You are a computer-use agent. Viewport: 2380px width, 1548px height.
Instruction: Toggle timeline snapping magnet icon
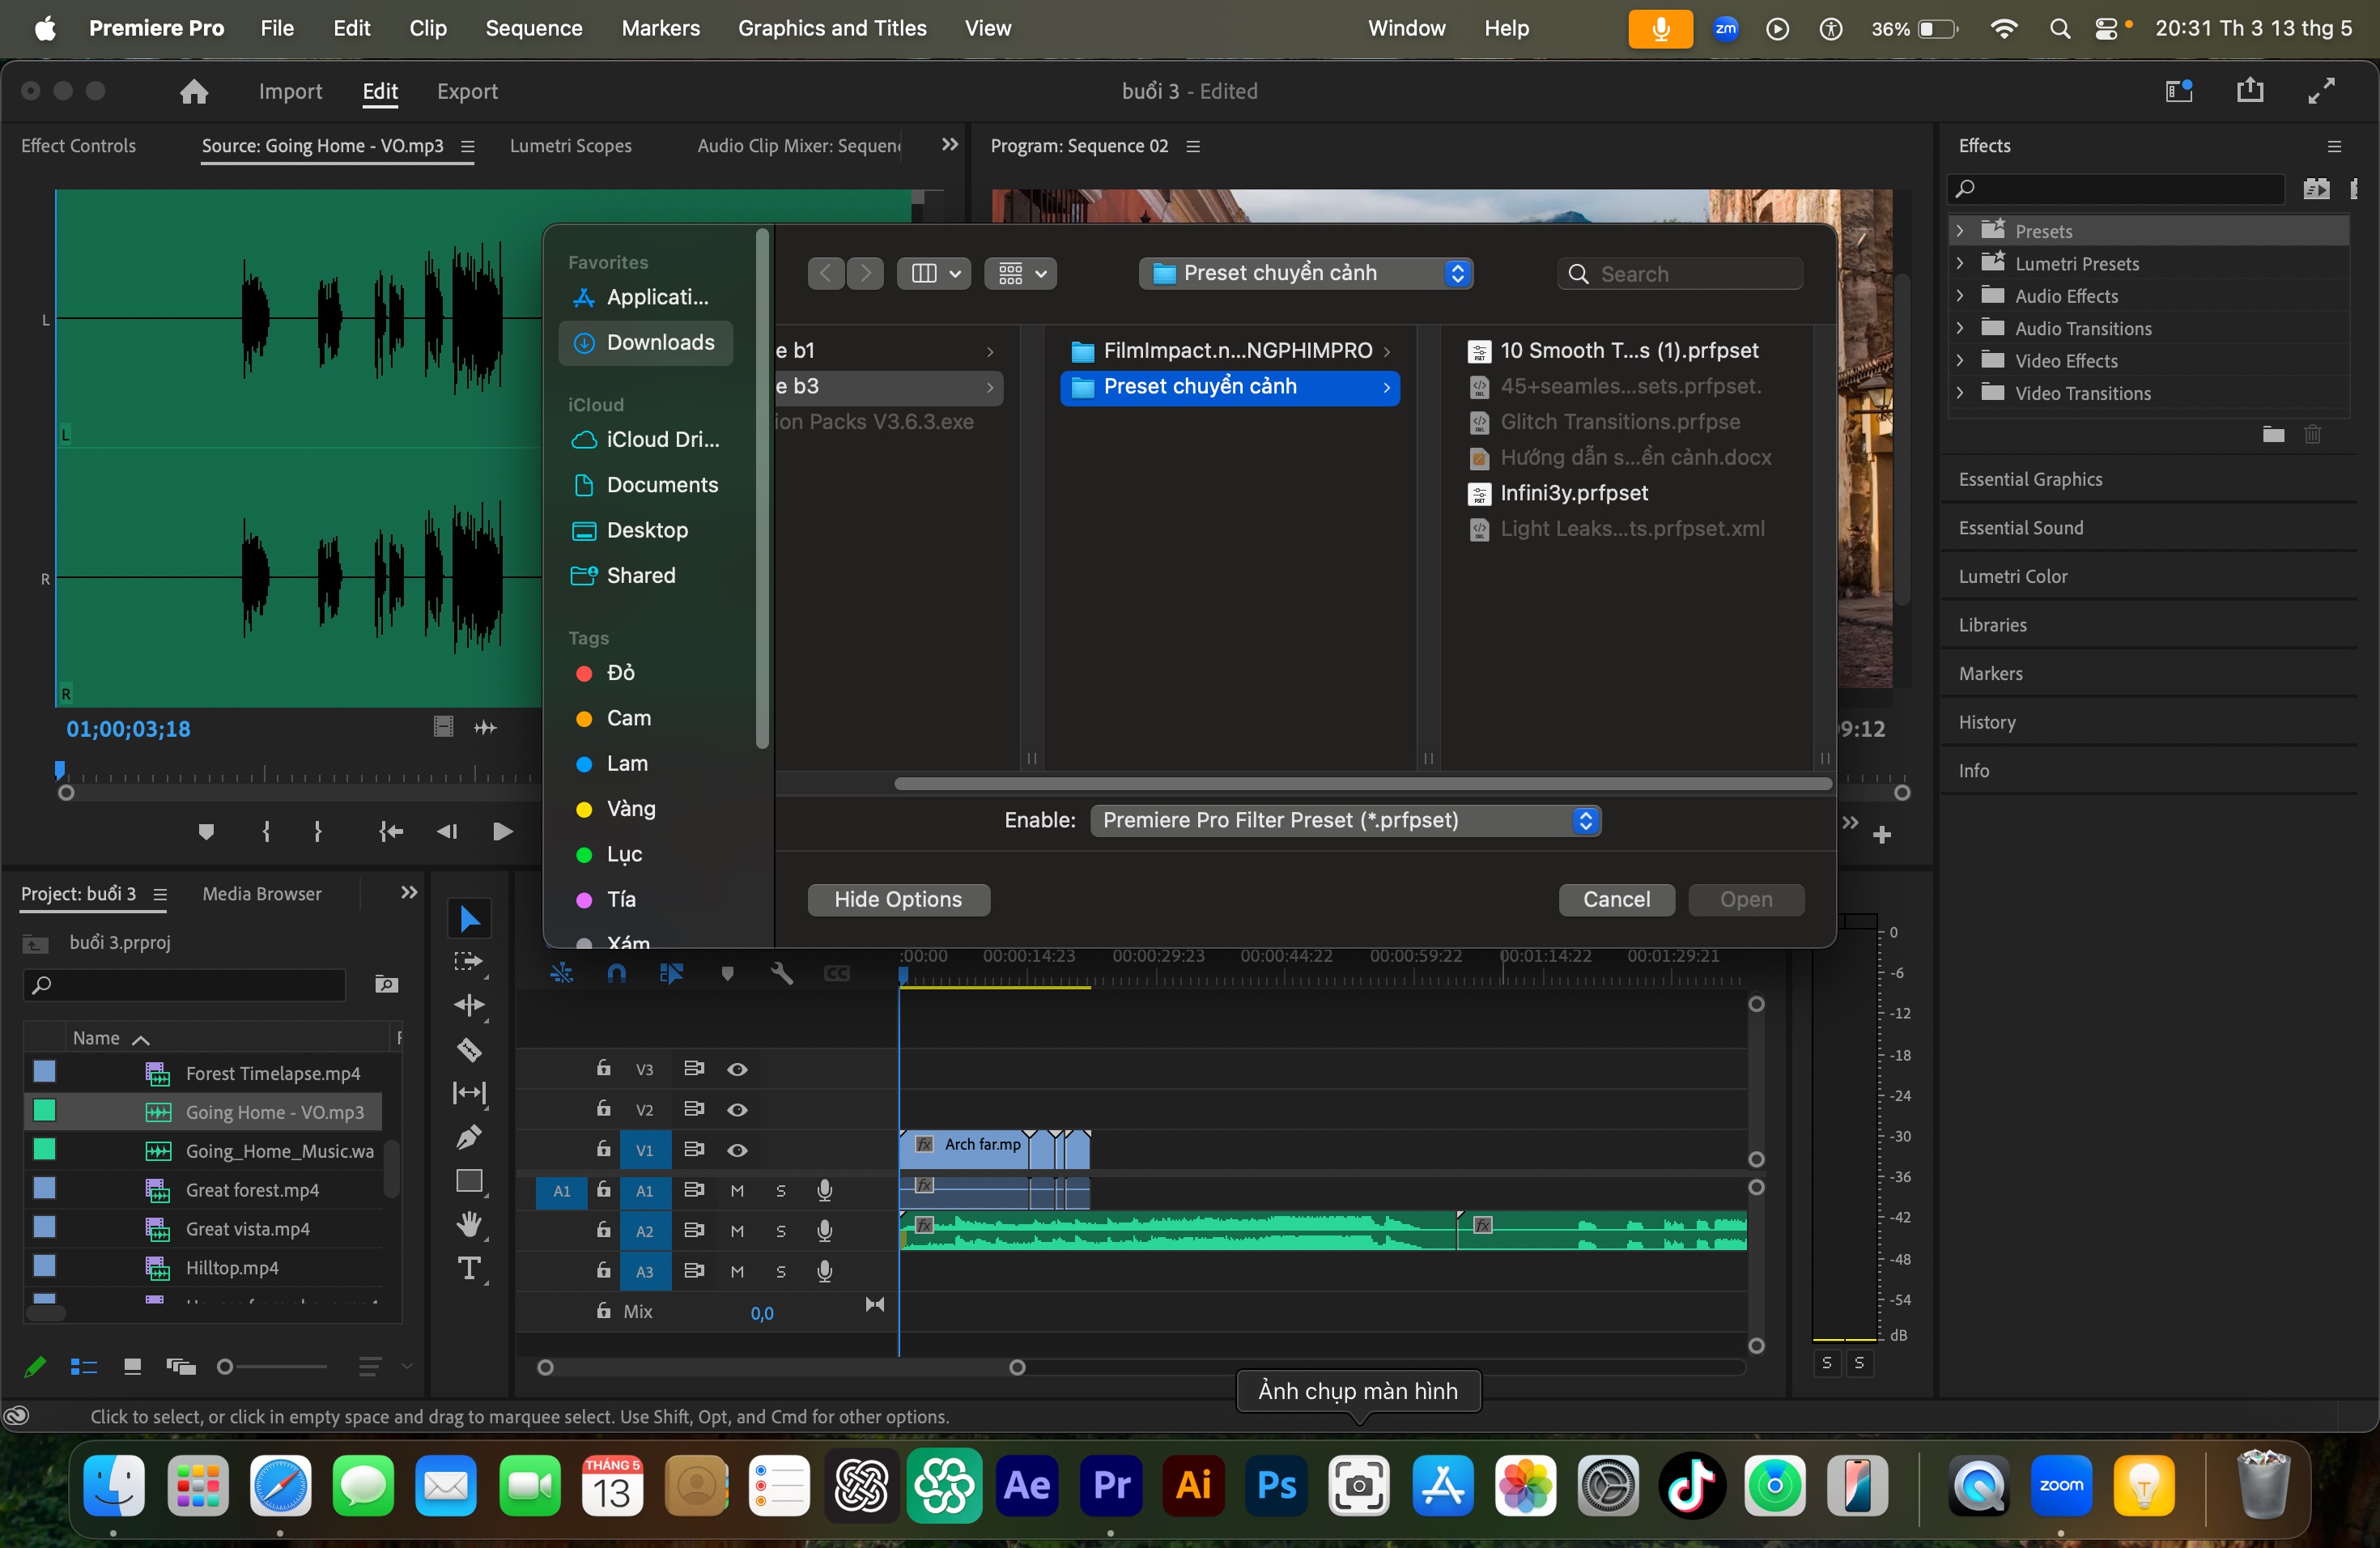coord(616,973)
